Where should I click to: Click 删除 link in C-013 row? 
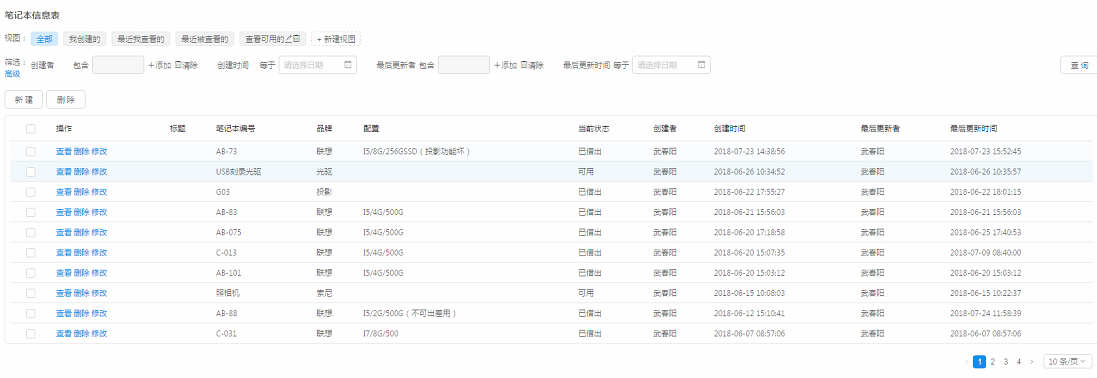point(81,253)
